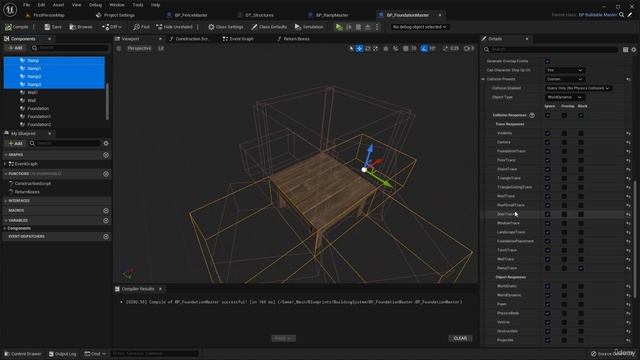
Task: Open the Tools menu
Action: [138, 5]
